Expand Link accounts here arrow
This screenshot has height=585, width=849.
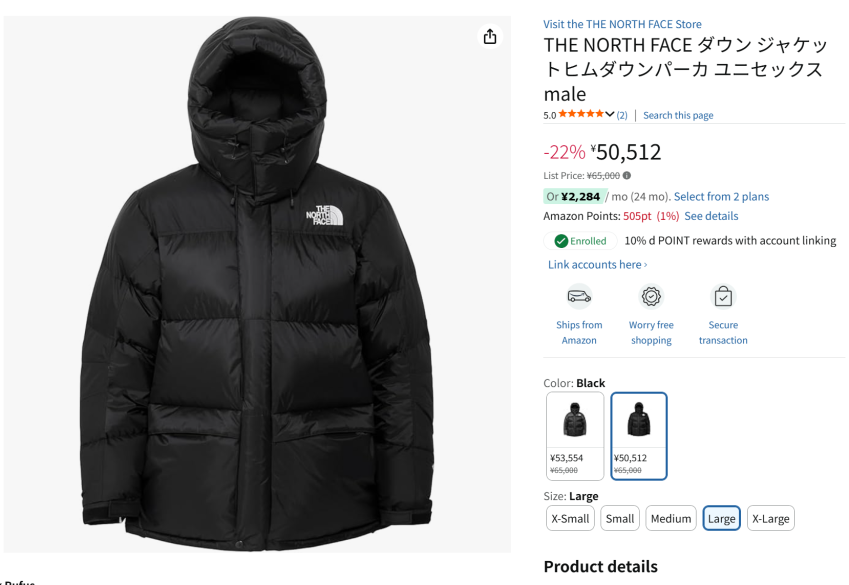coord(646,265)
